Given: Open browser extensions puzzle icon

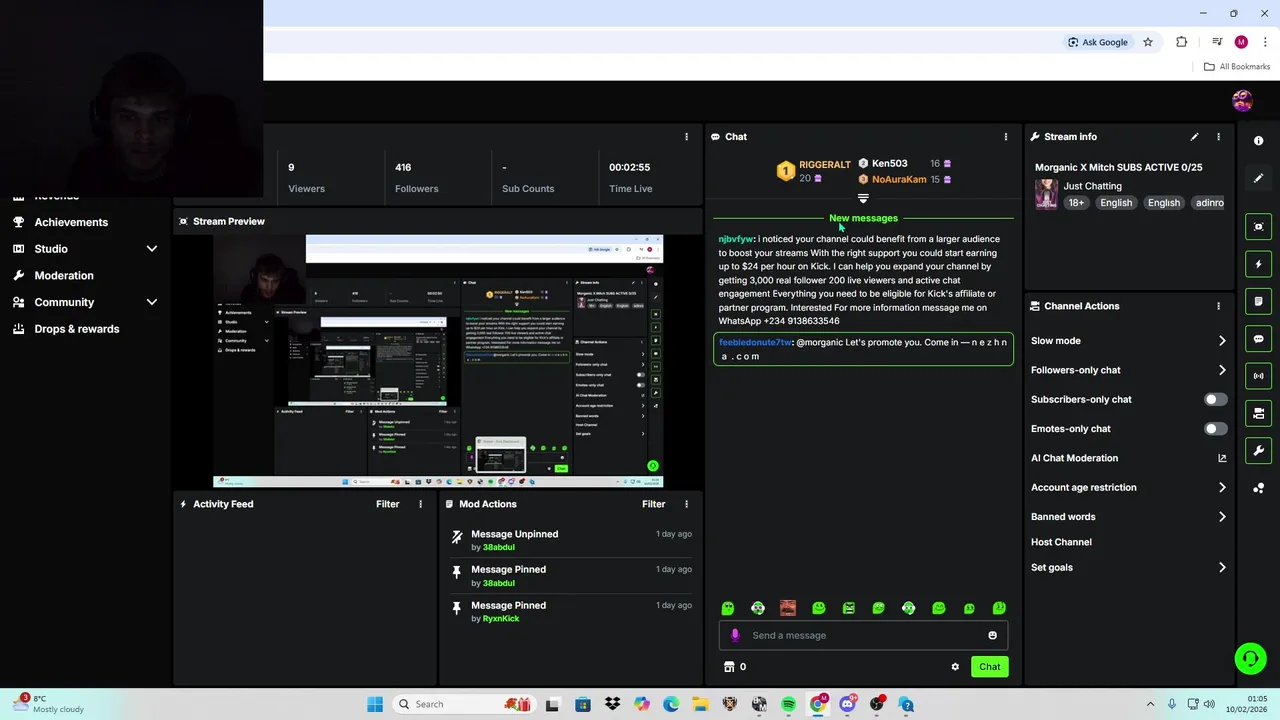Looking at the screenshot, I should coord(1182,42).
